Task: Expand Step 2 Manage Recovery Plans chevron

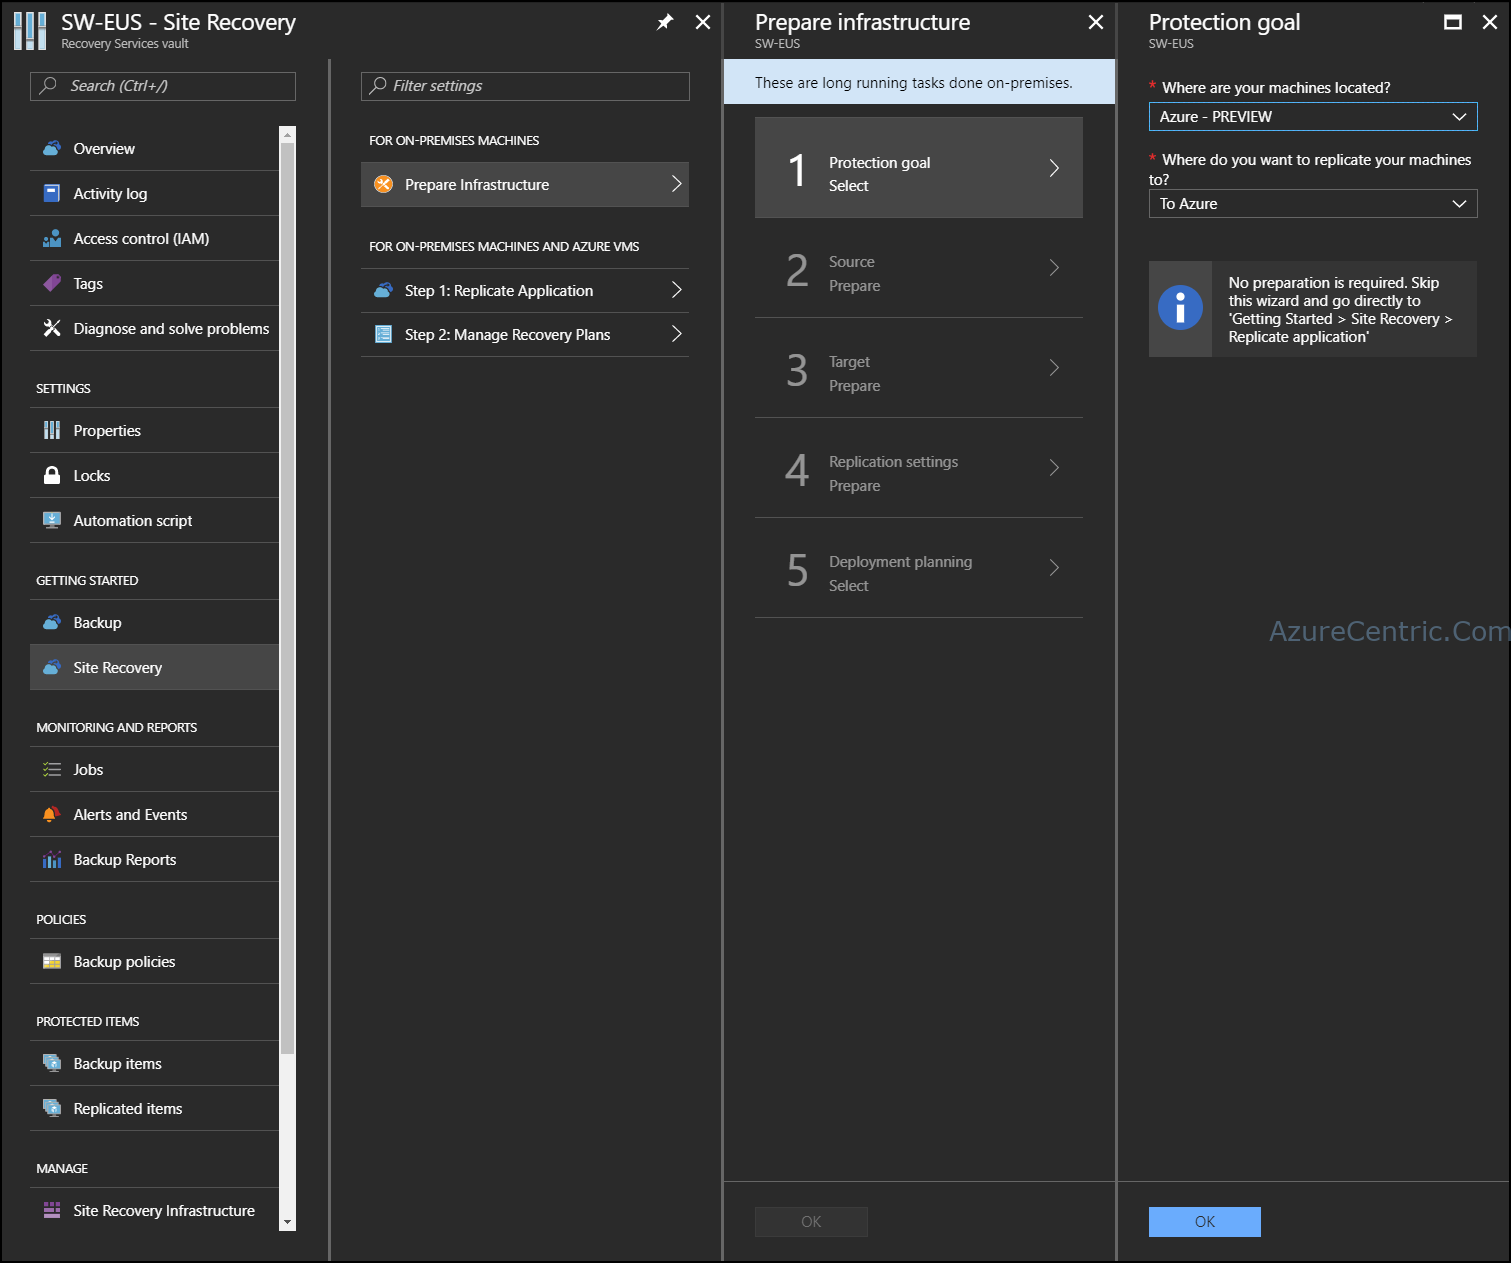Action: click(676, 334)
